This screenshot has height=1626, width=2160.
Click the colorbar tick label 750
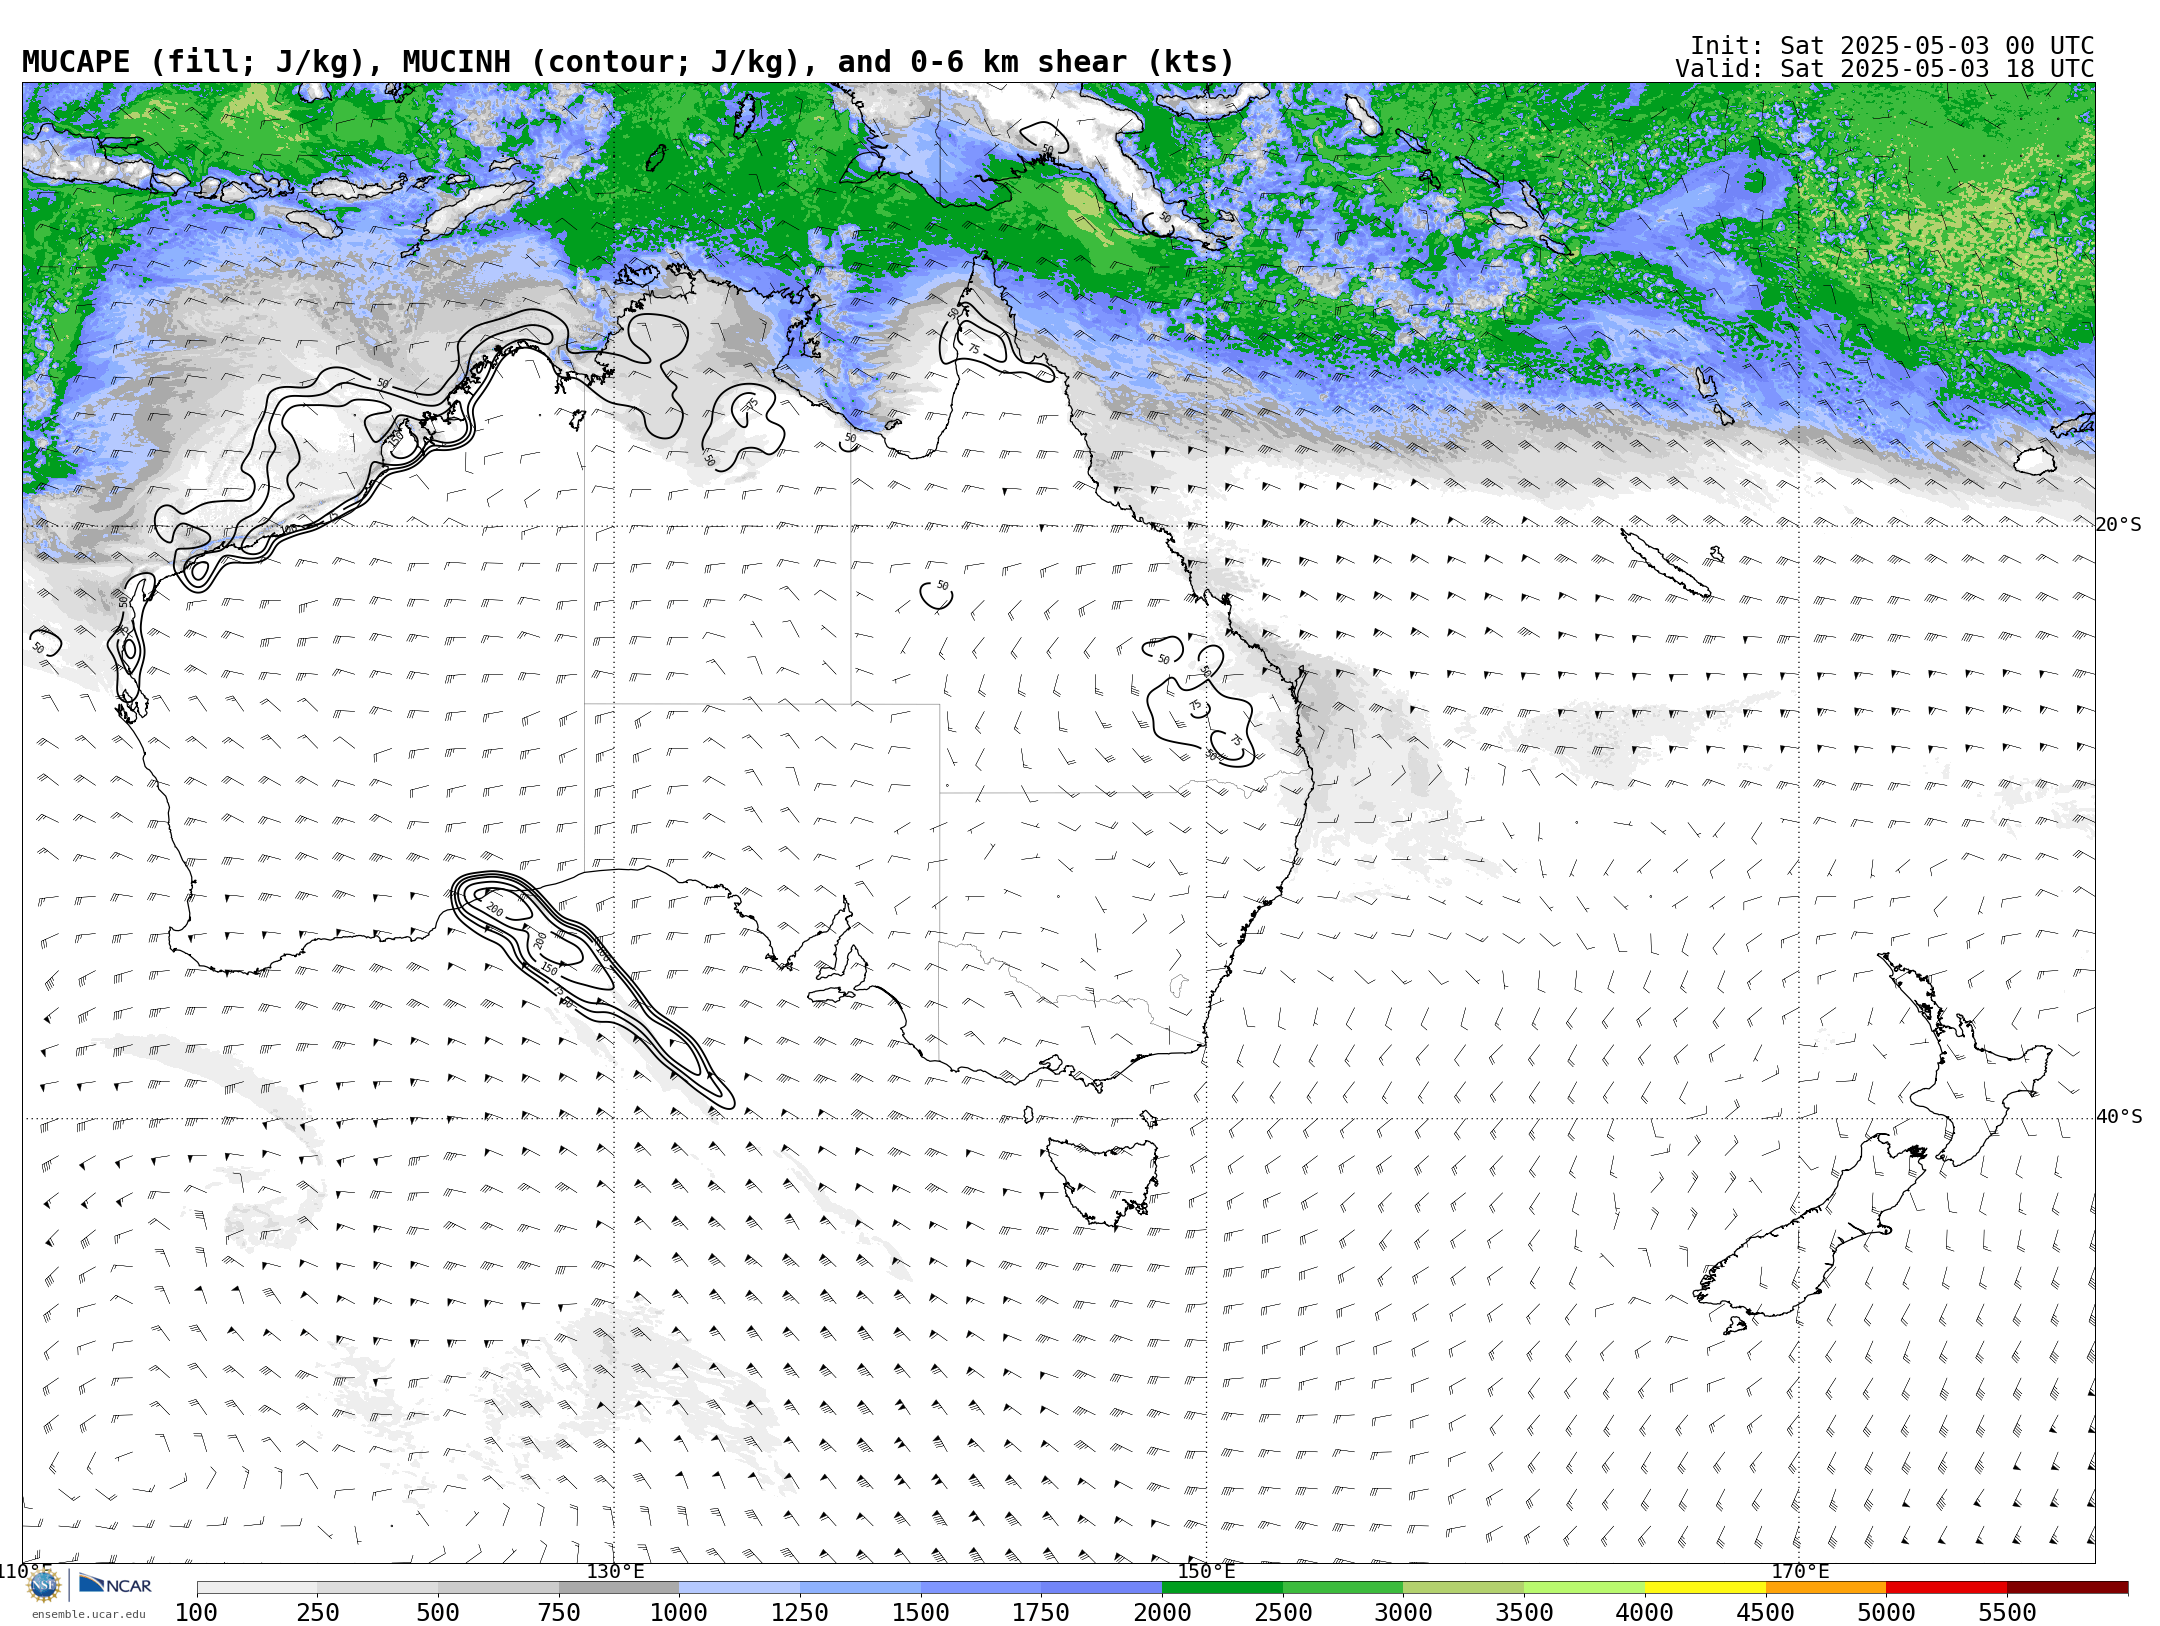559,1612
